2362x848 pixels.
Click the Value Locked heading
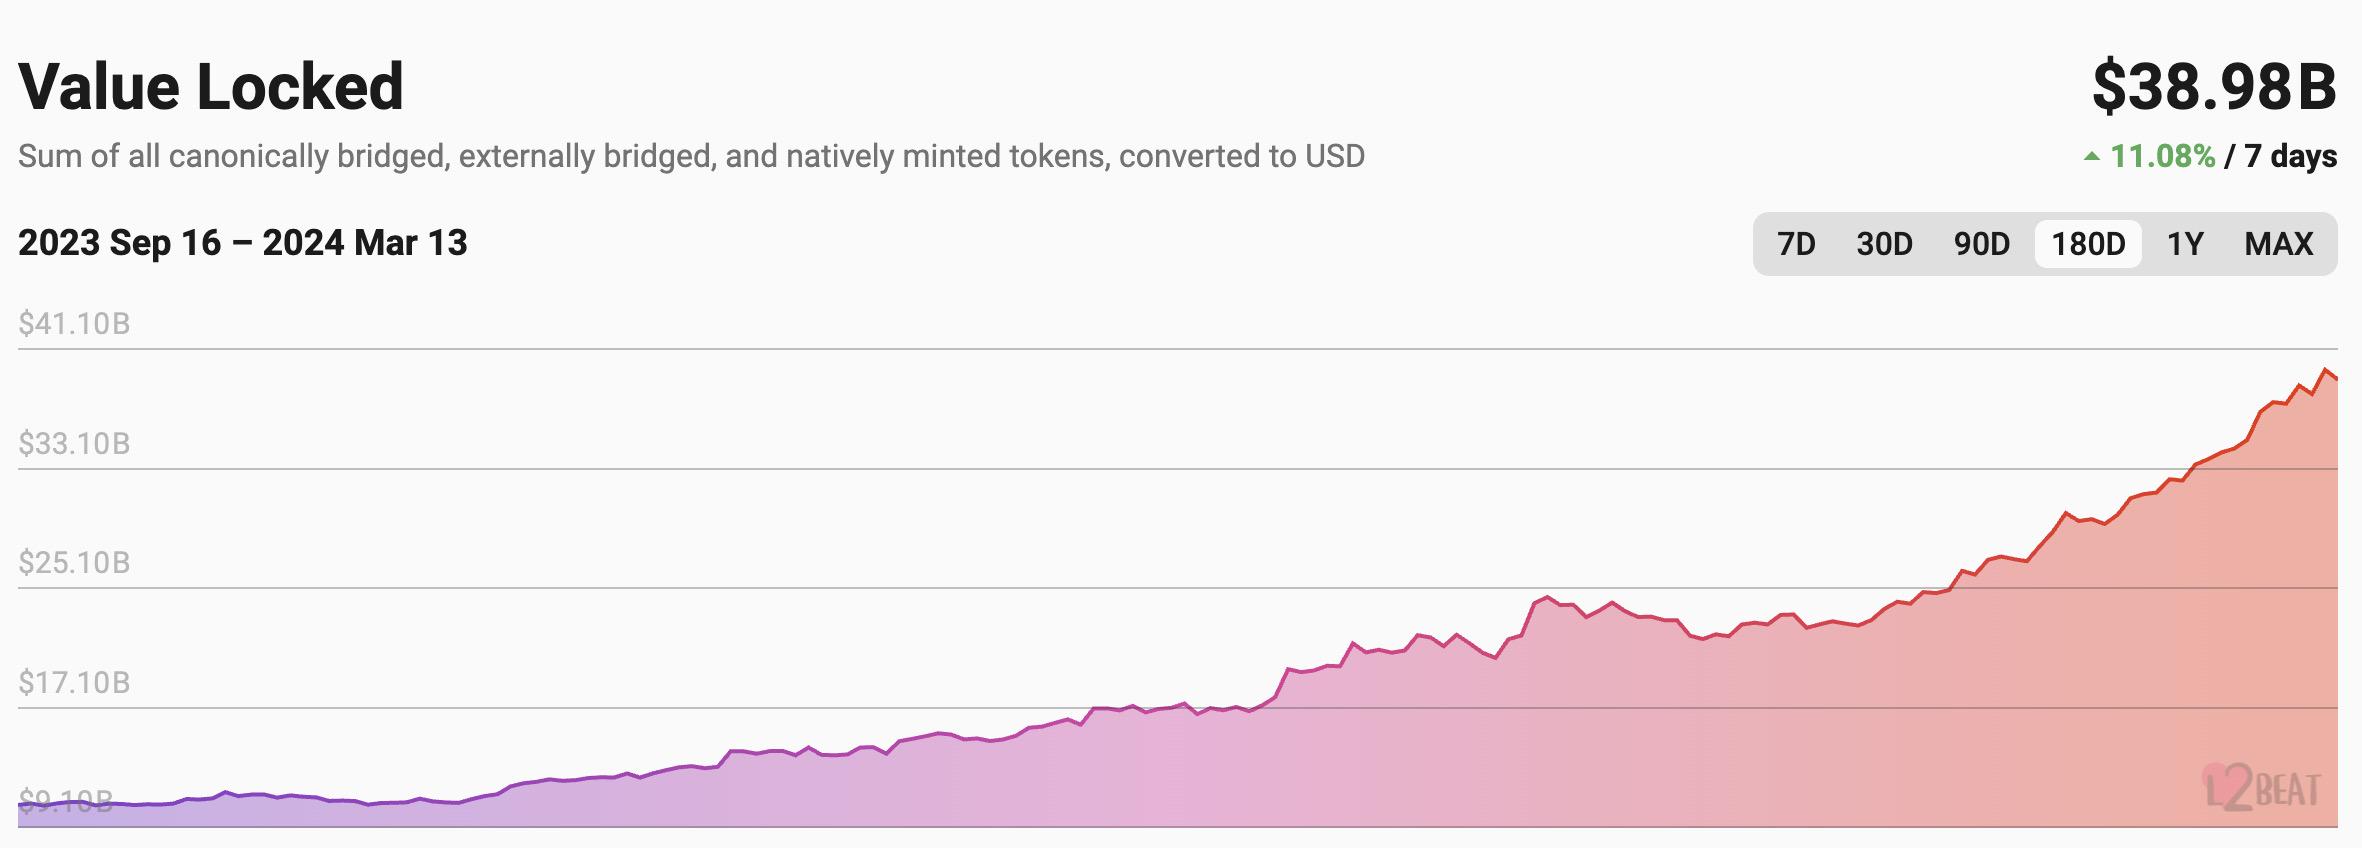pos(211,87)
